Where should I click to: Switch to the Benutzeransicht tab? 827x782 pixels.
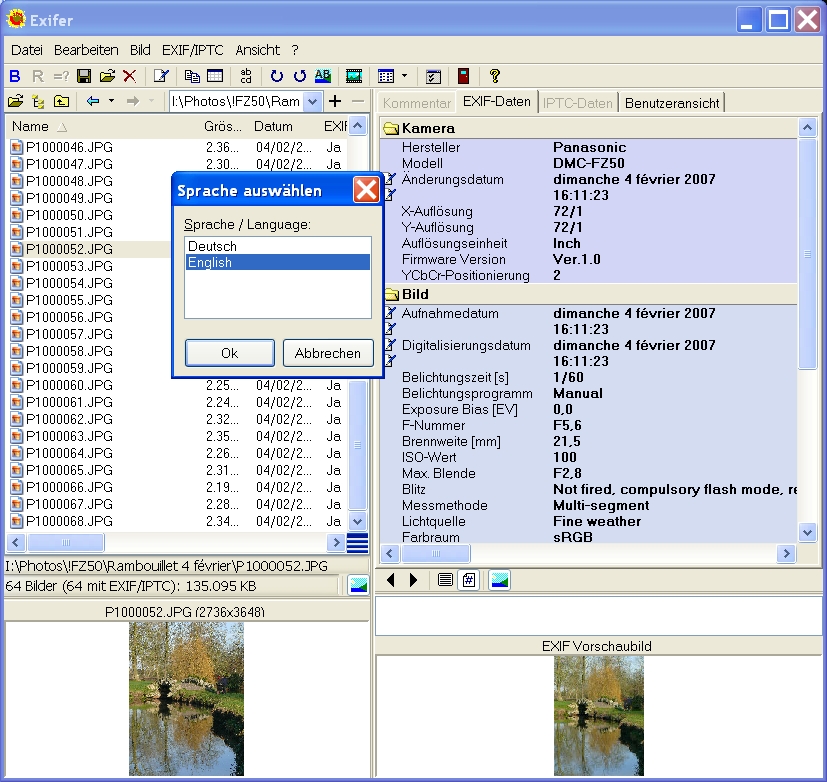670,102
